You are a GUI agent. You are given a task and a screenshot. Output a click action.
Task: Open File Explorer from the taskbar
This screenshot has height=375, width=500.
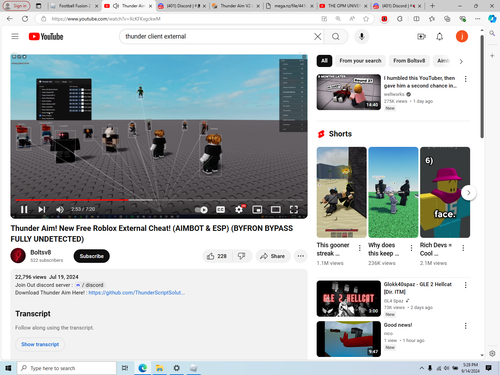[159, 368]
